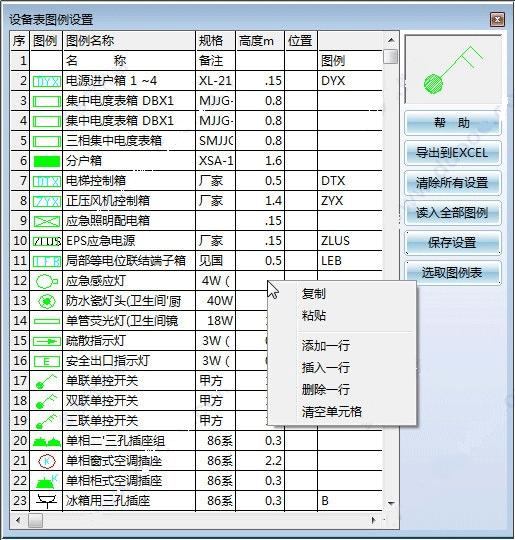Click 清空单元格 in the context menu
This screenshot has height=540, width=515.
click(332, 411)
